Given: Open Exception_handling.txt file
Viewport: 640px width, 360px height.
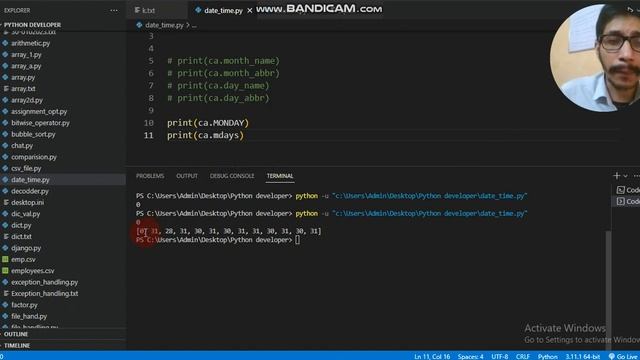Looking at the screenshot, I should pos(44,293).
